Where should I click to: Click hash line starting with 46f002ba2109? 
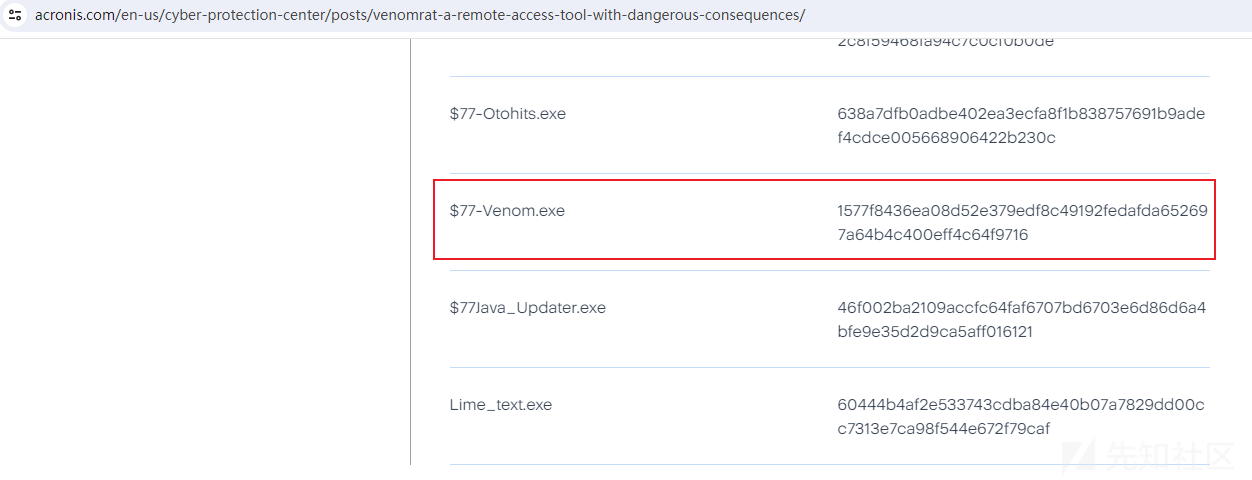[x=1022, y=308]
